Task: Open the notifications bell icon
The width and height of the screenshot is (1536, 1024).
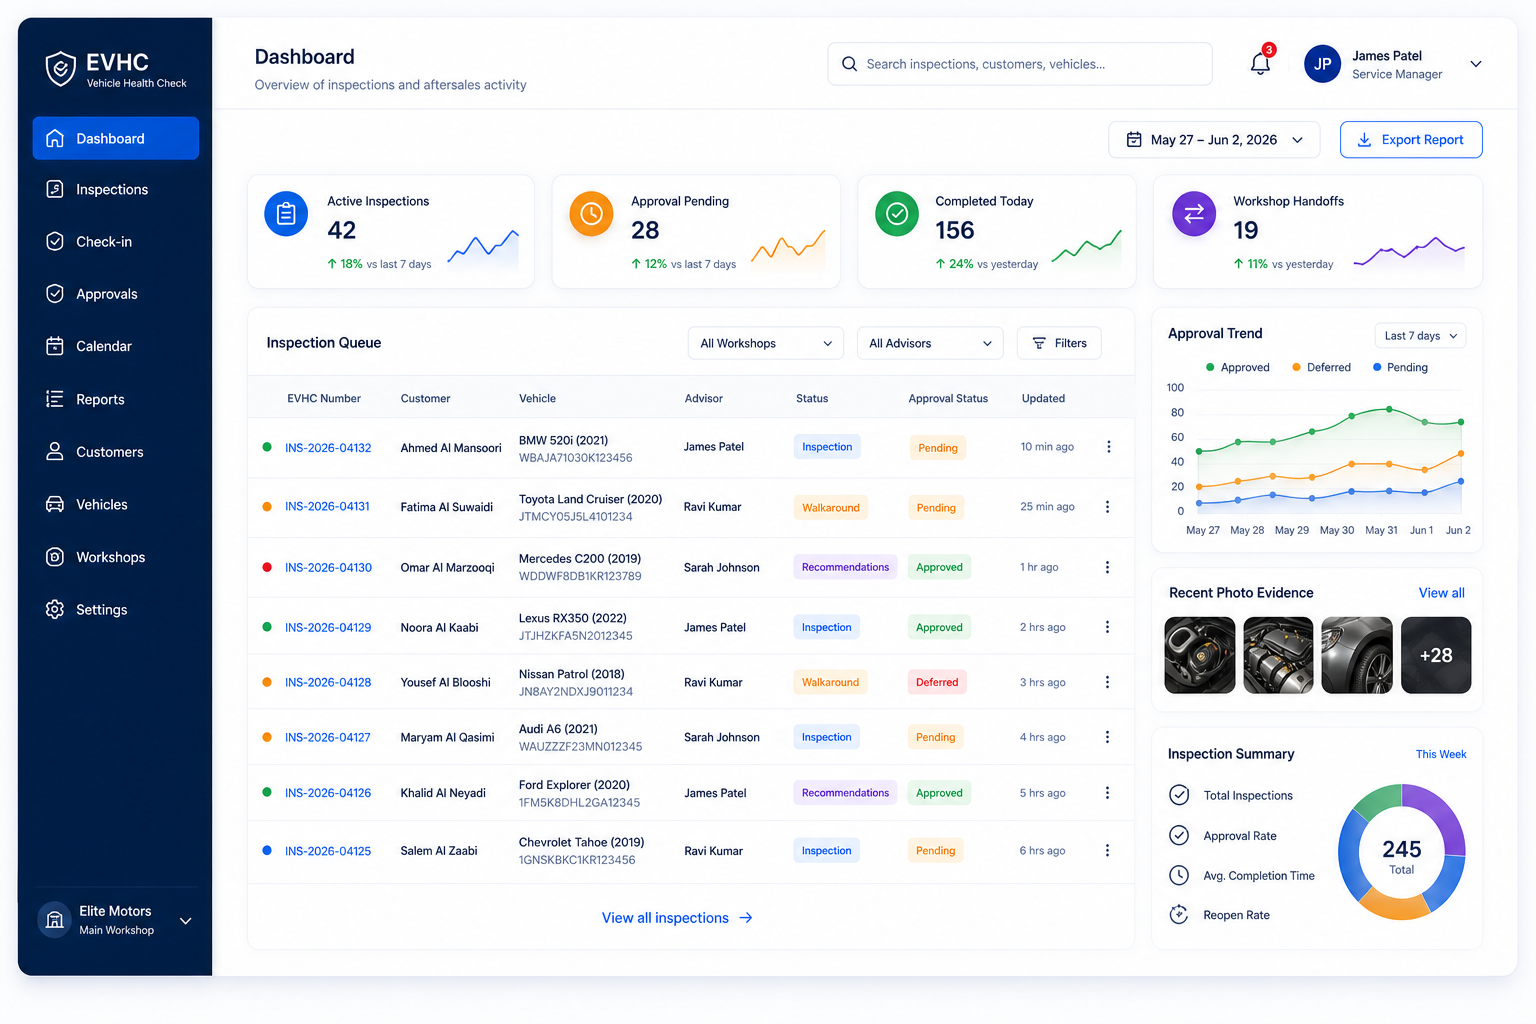Action: (1260, 64)
